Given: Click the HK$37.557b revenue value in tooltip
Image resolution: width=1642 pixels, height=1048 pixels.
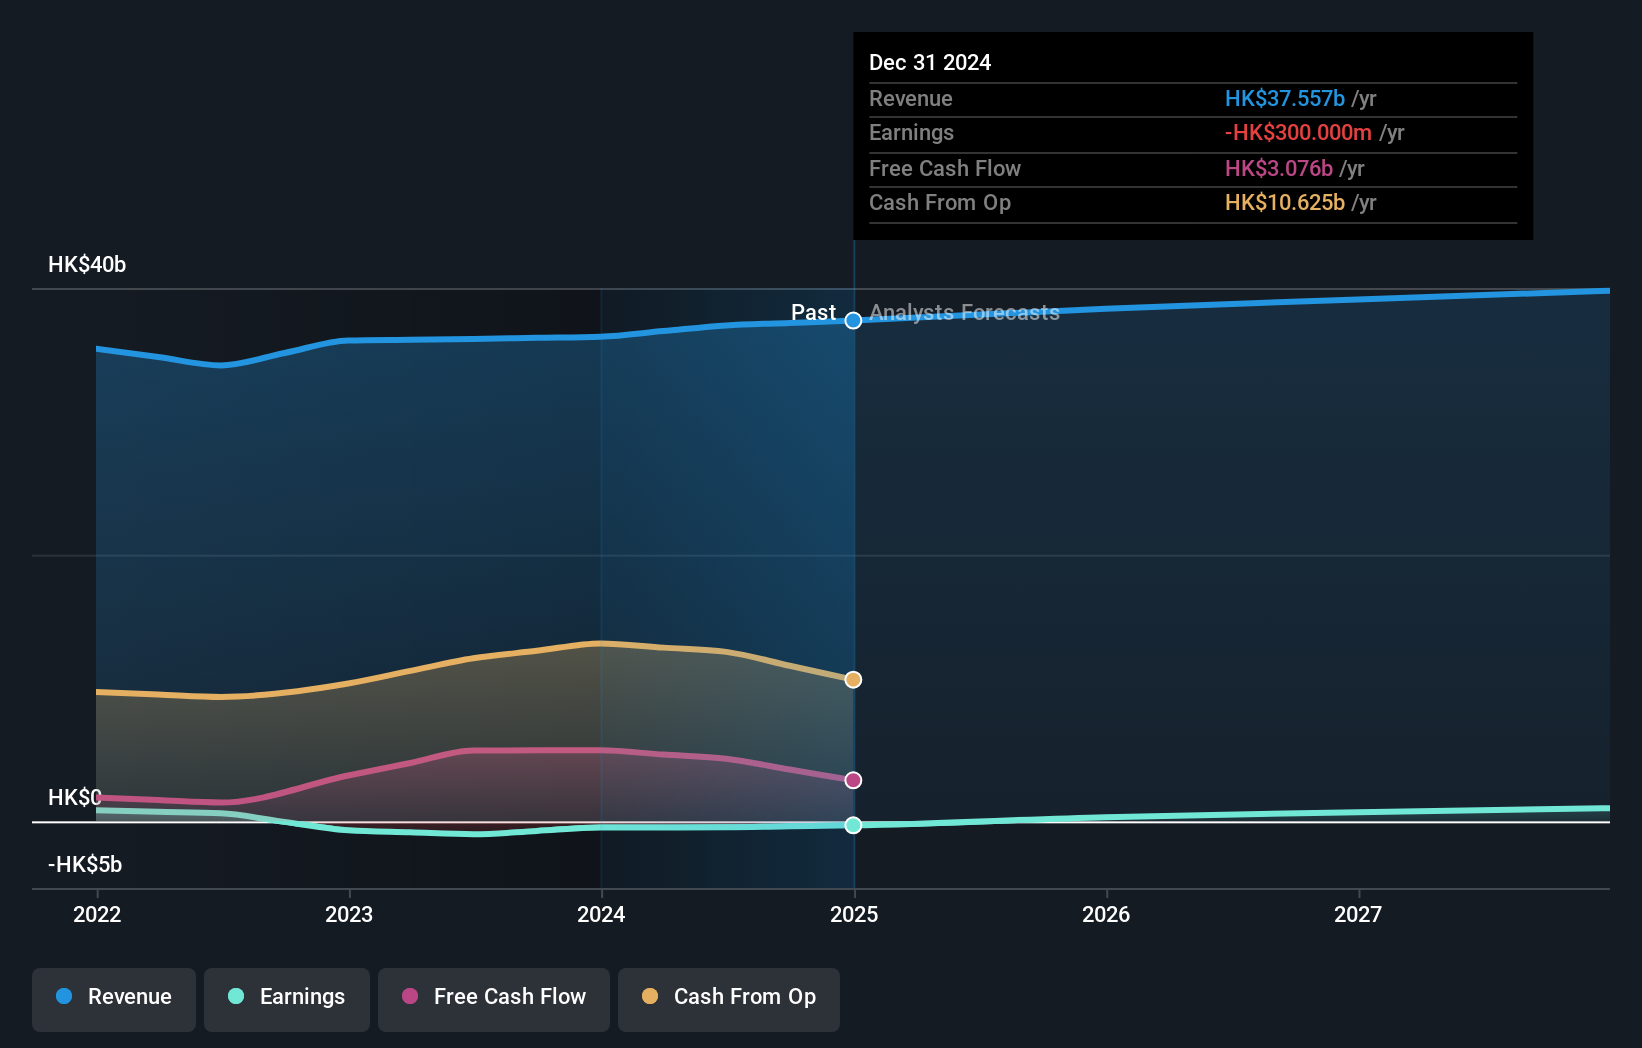Looking at the screenshot, I should point(1285,99).
